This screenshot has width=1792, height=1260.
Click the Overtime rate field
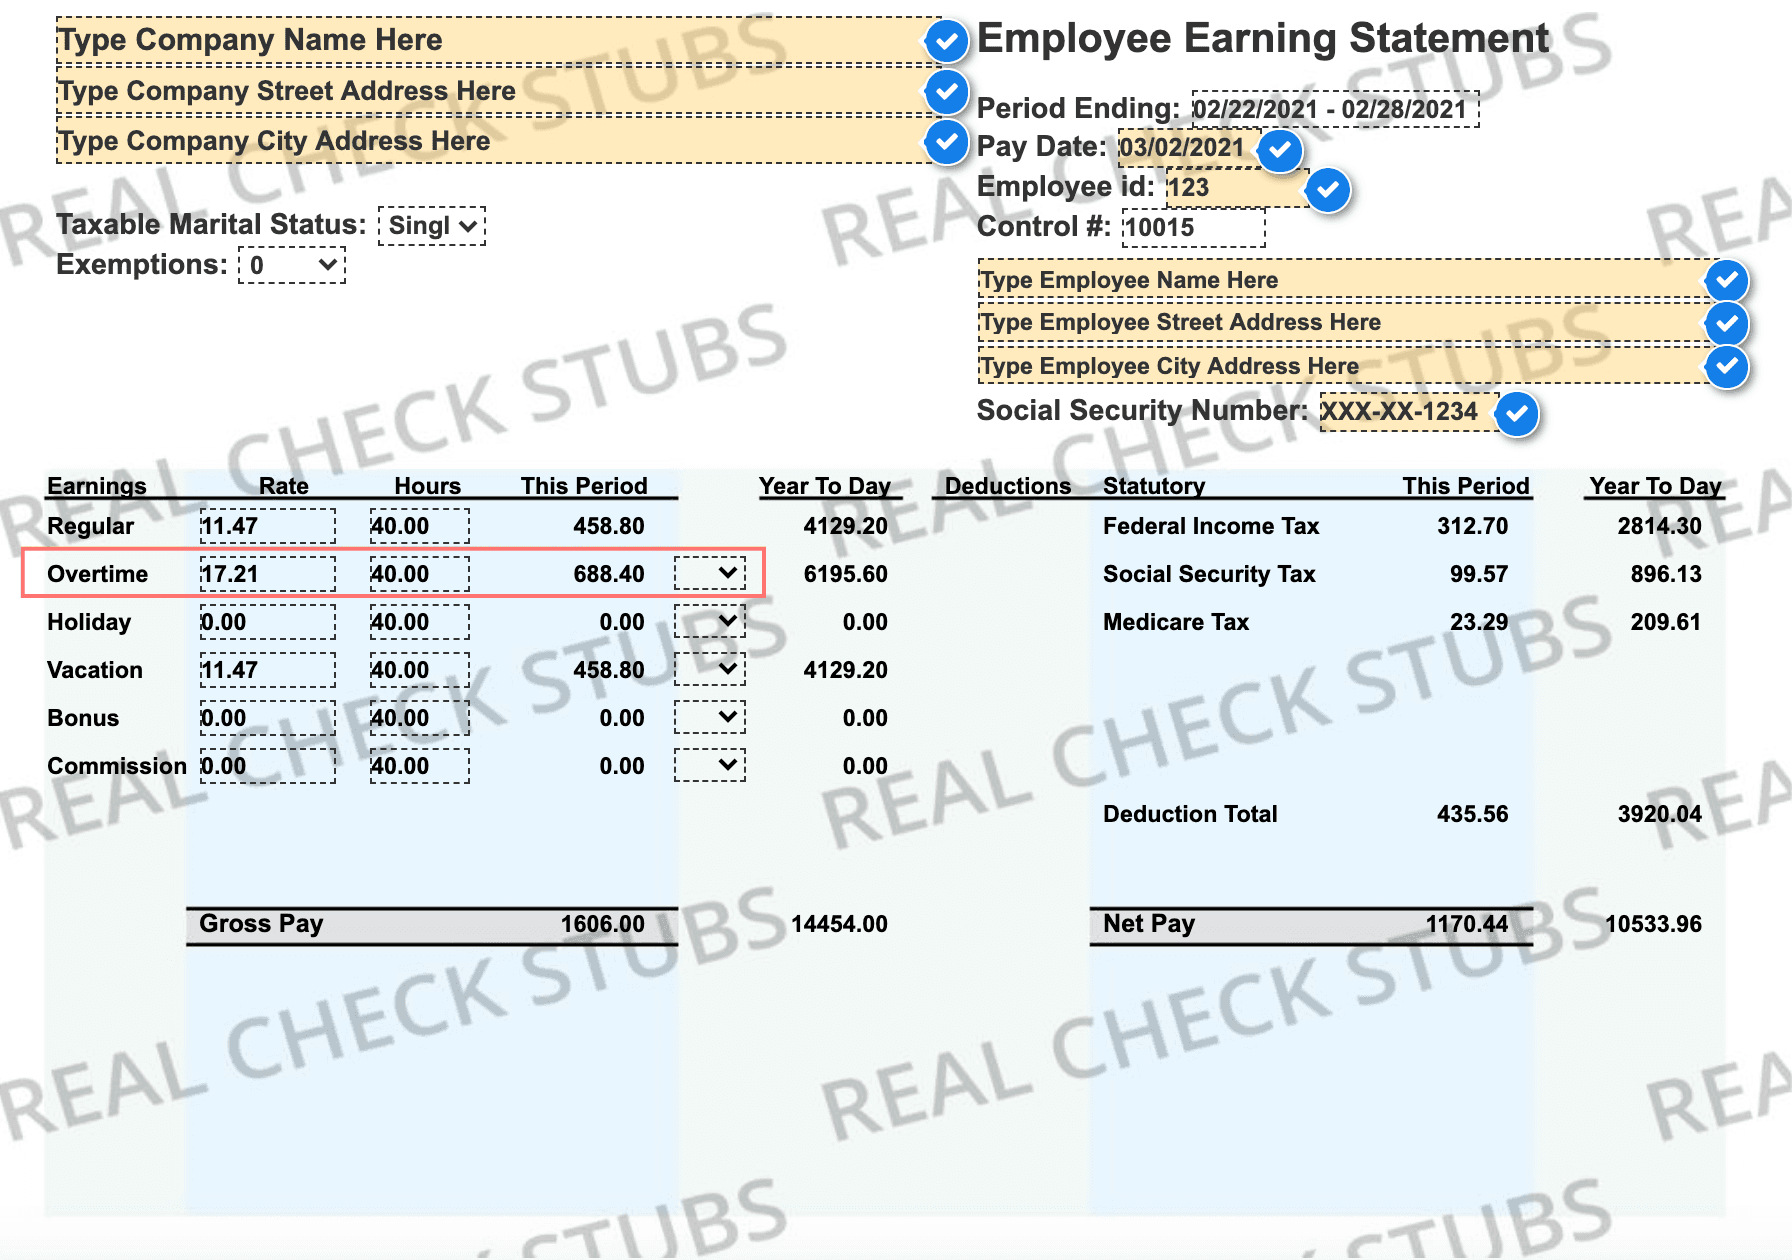(268, 574)
